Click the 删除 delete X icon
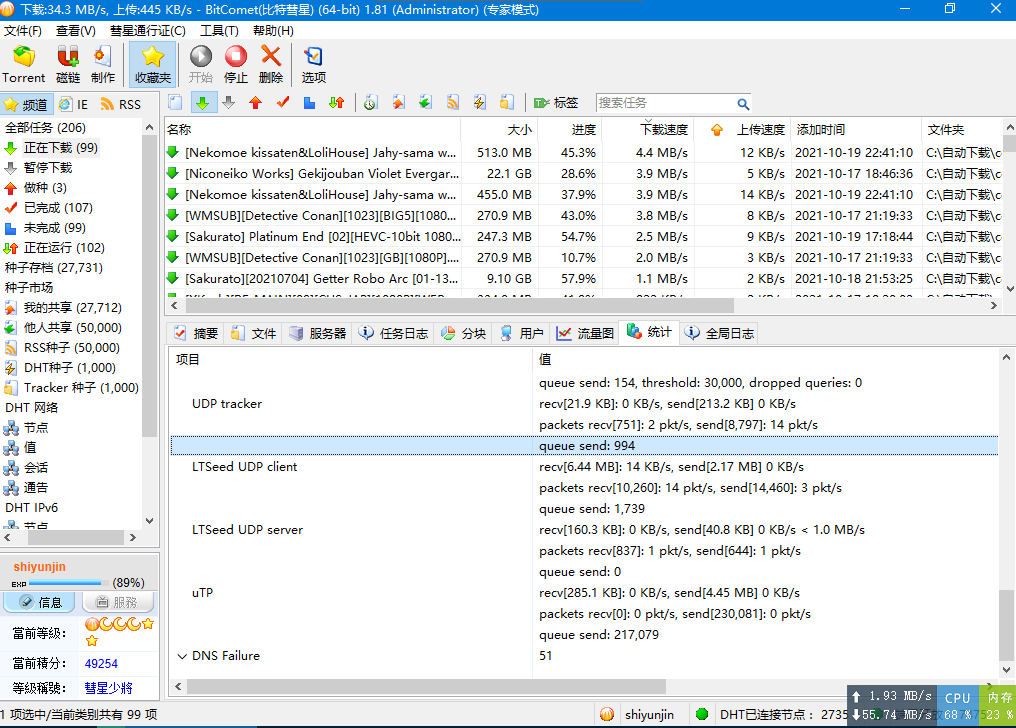The height and width of the screenshot is (728, 1016). pos(271,64)
